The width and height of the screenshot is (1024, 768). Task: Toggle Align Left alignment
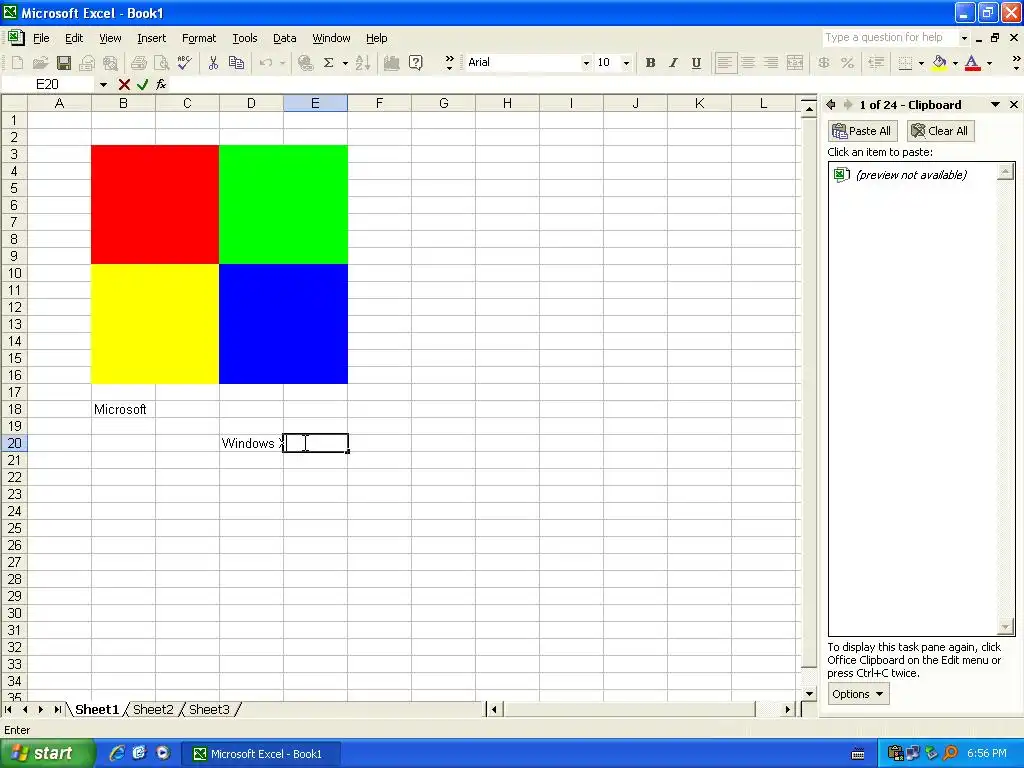point(725,63)
